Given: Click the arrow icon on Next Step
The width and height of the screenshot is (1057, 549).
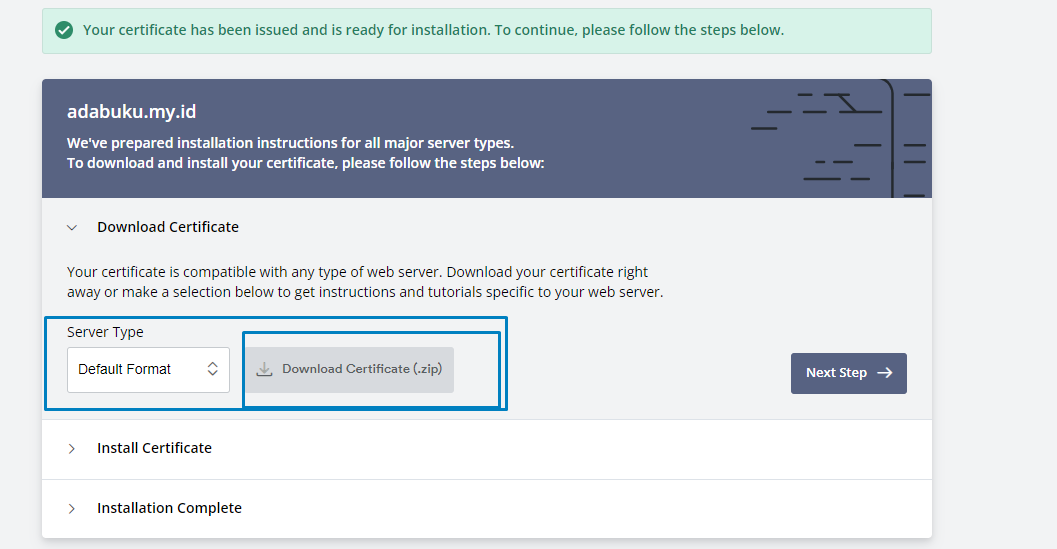Looking at the screenshot, I should pyautogui.click(x=884, y=372).
